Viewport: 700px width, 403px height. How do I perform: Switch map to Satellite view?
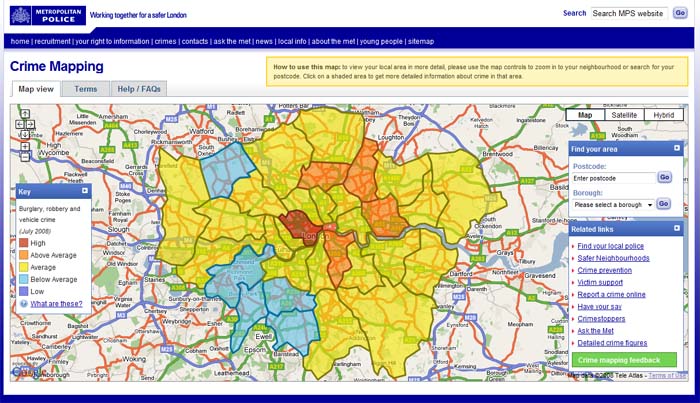coord(624,115)
